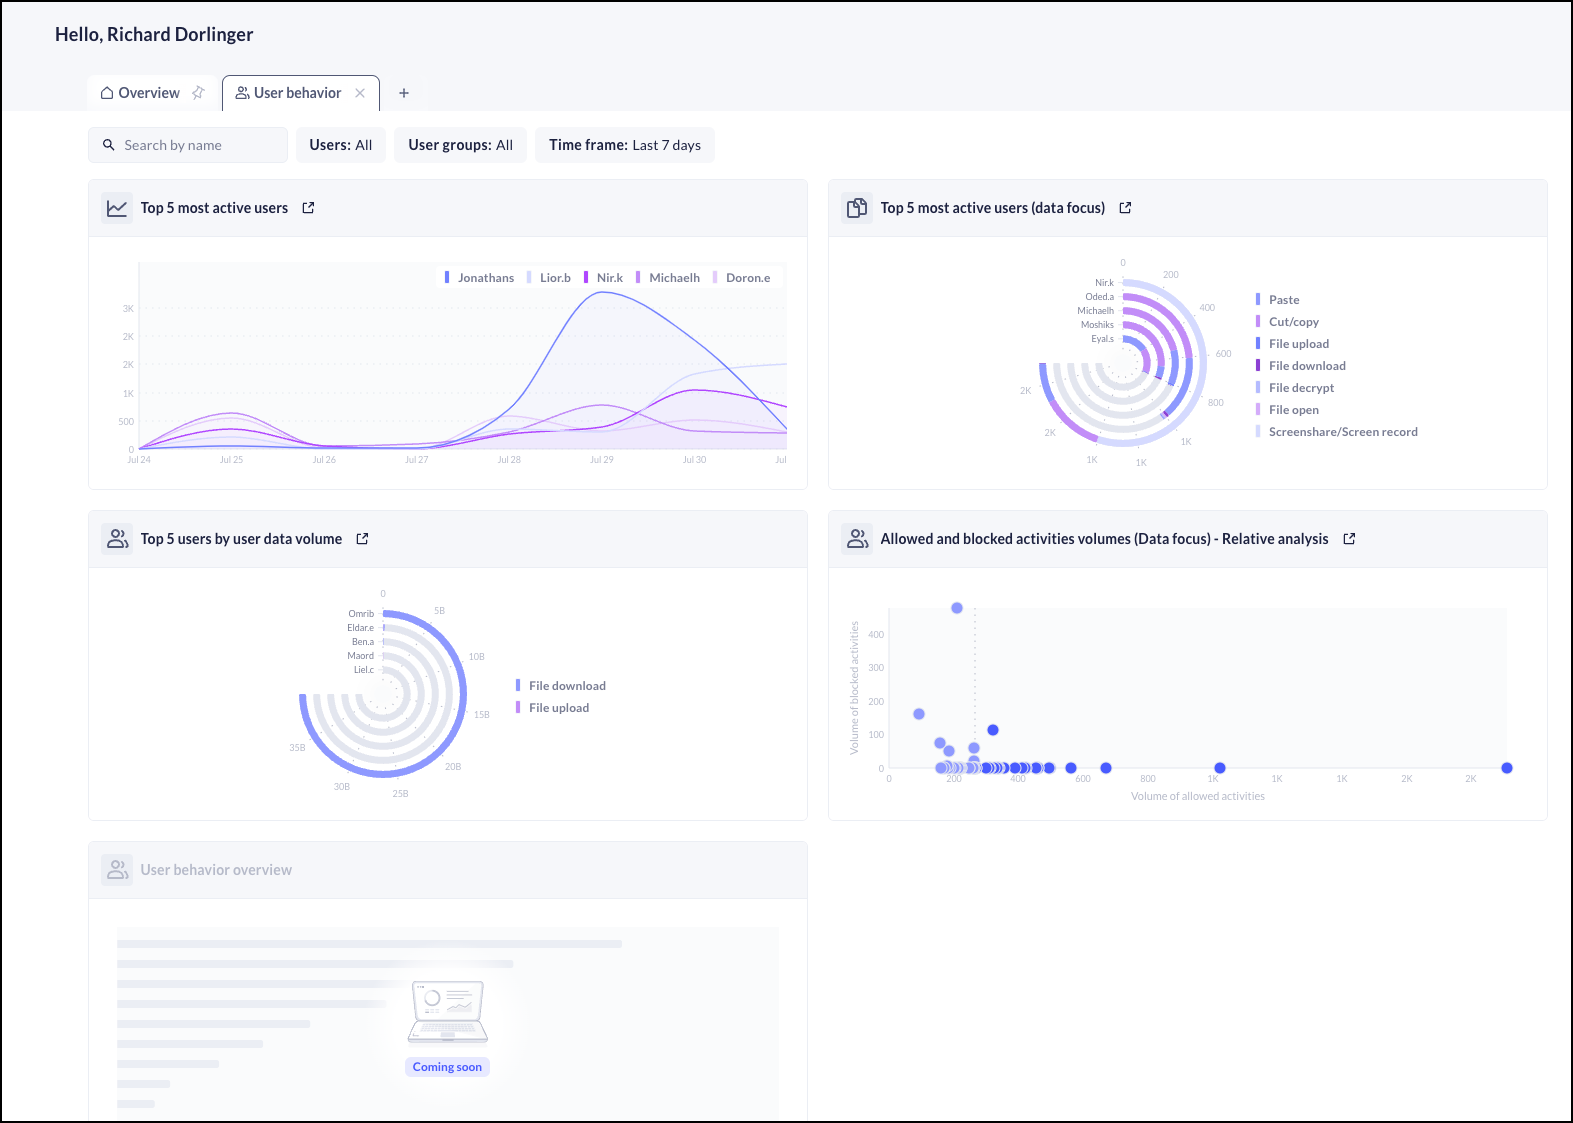Add a new dashboard tab
This screenshot has height=1123, width=1573.
tap(404, 93)
